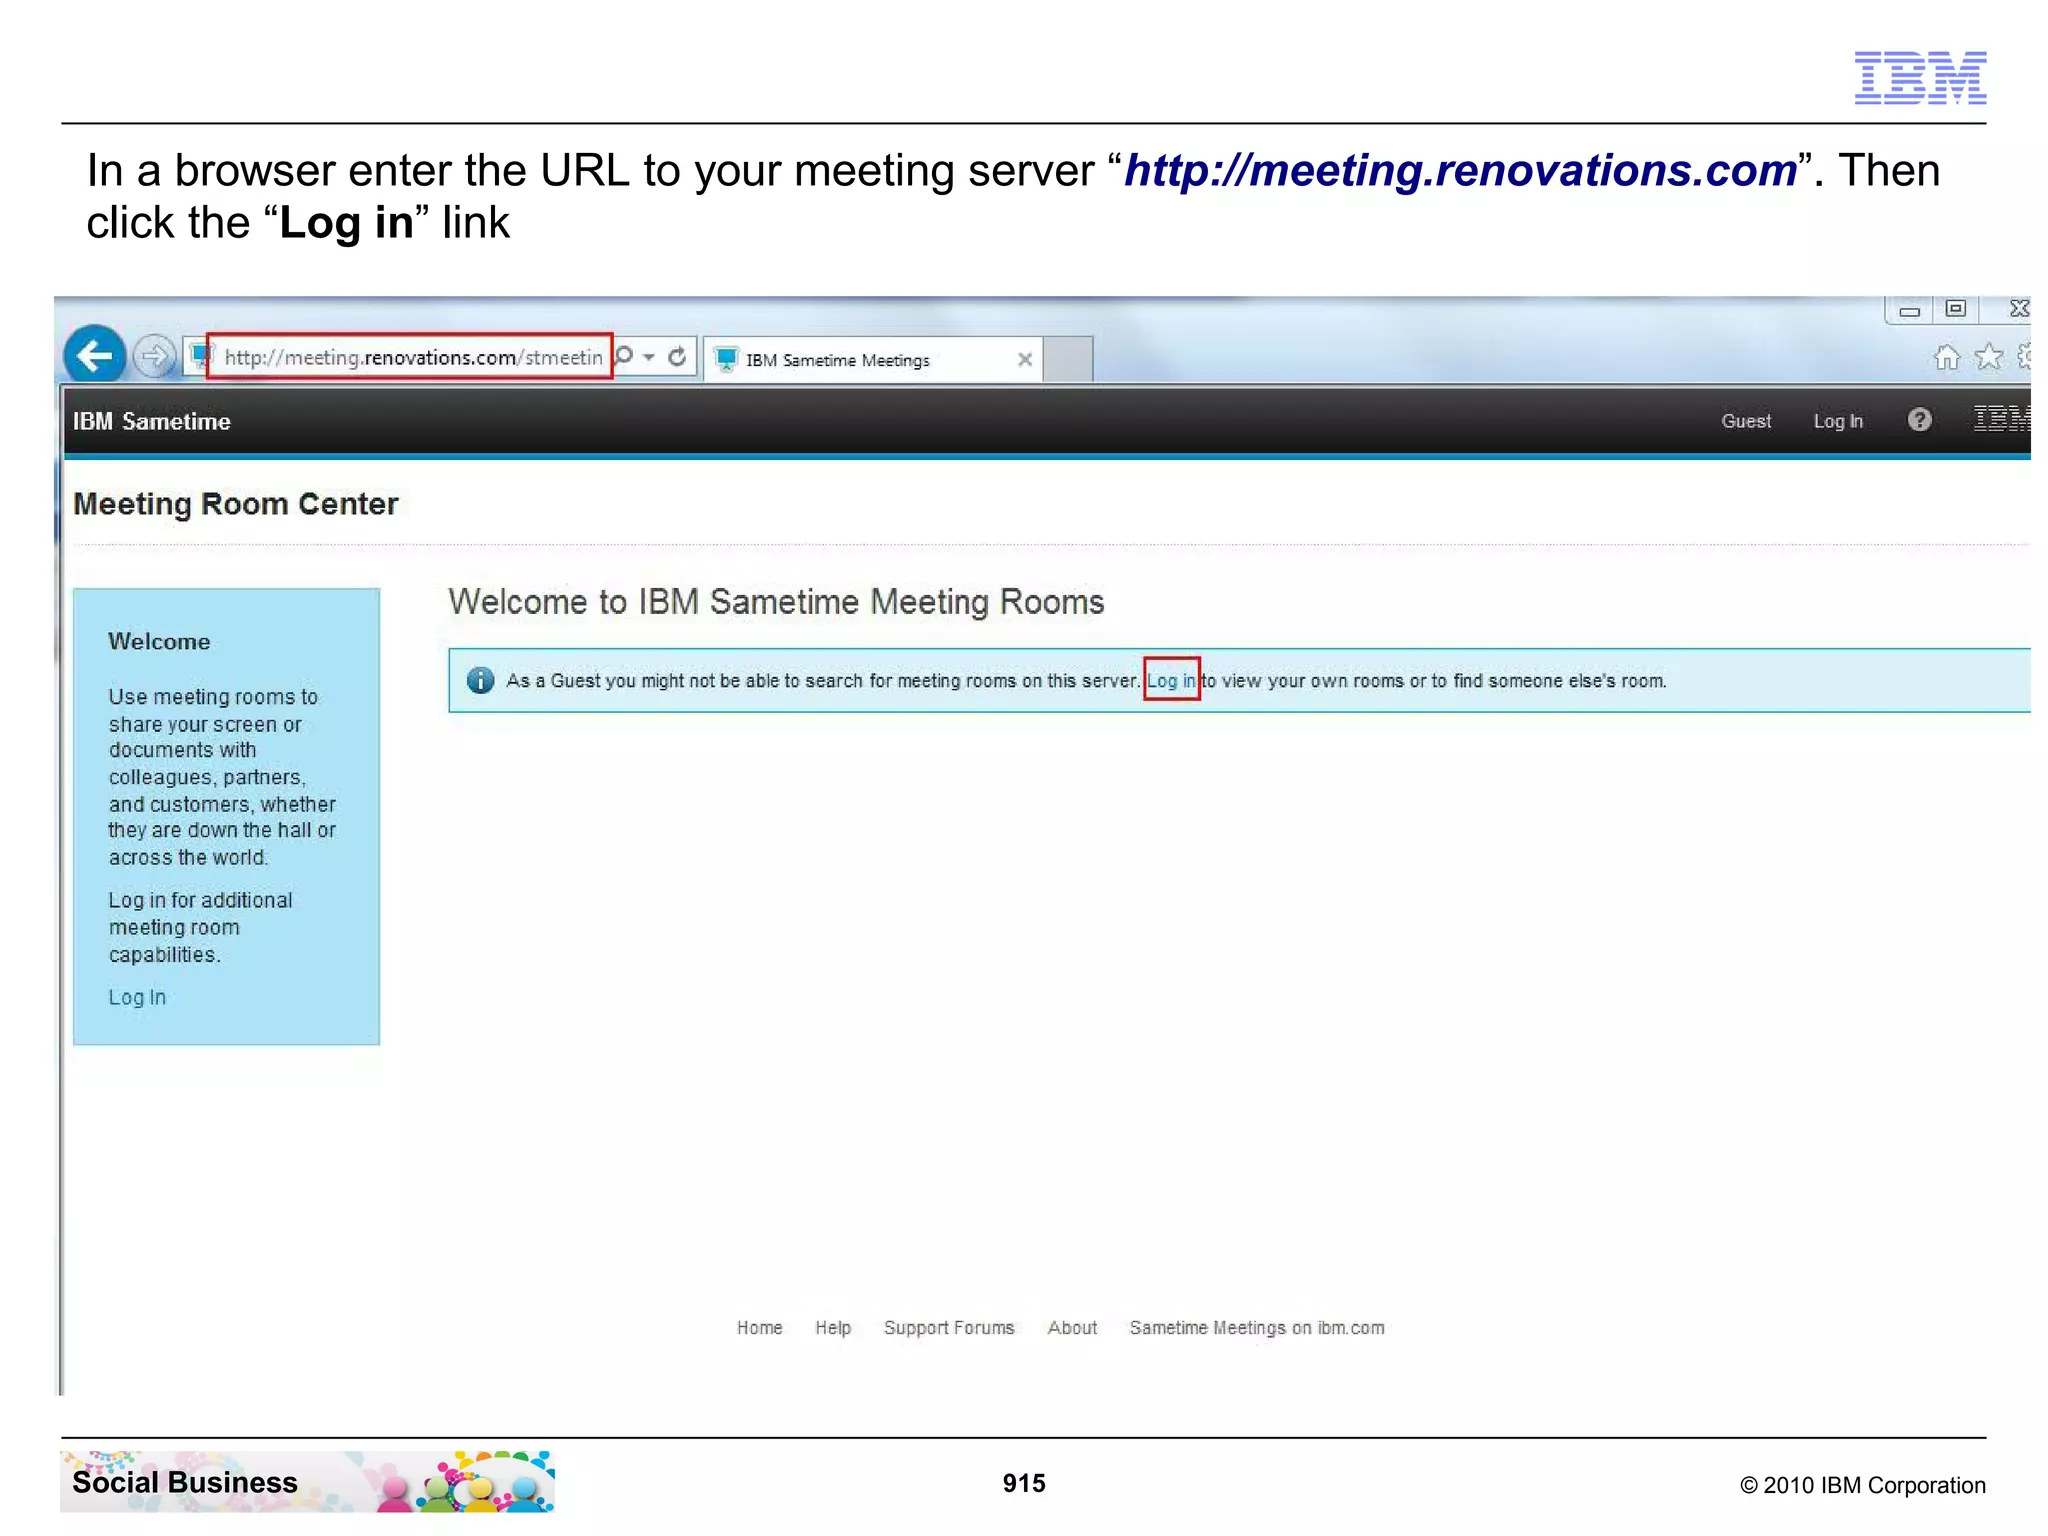2048x1536 pixels.
Task: Click the IBM Sametime header title
Action: click(x=152, y=421)
